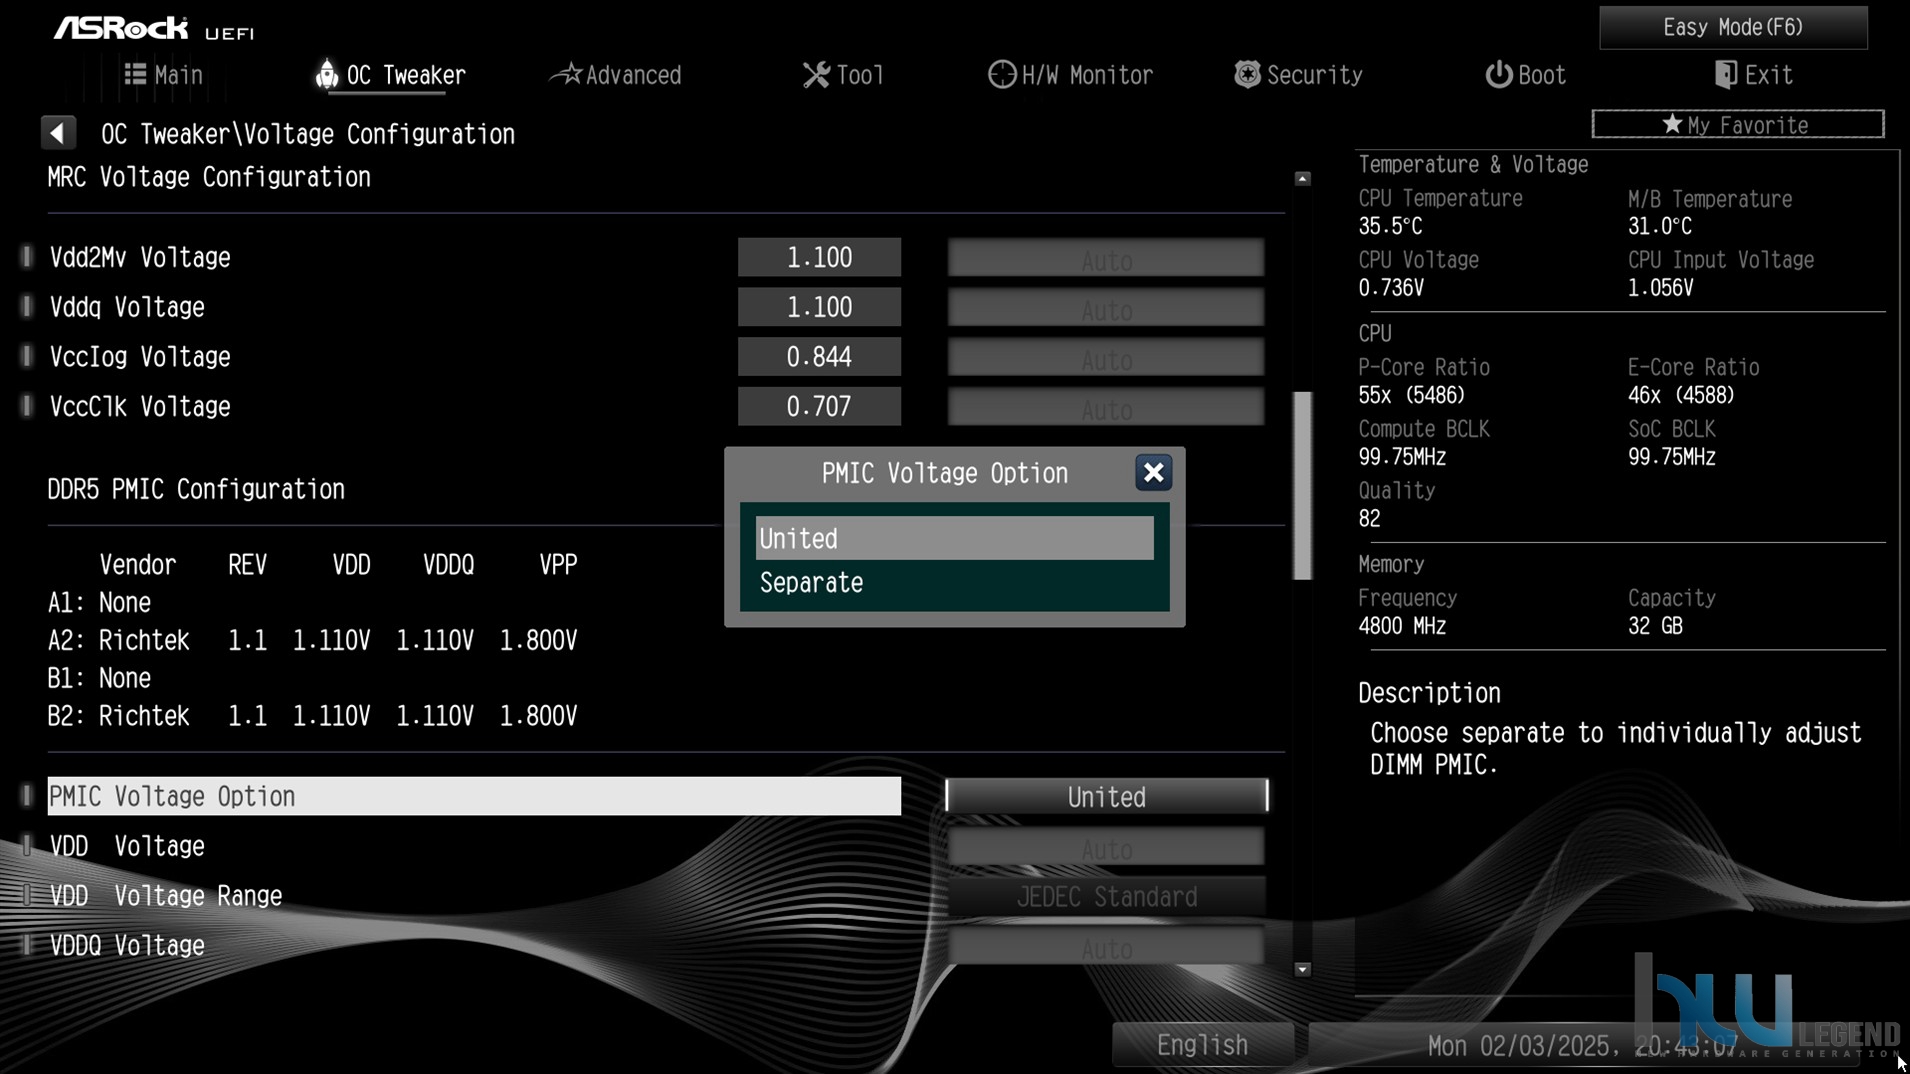
Task: Click the Advanced tab star icon
Action: [567, 74]
